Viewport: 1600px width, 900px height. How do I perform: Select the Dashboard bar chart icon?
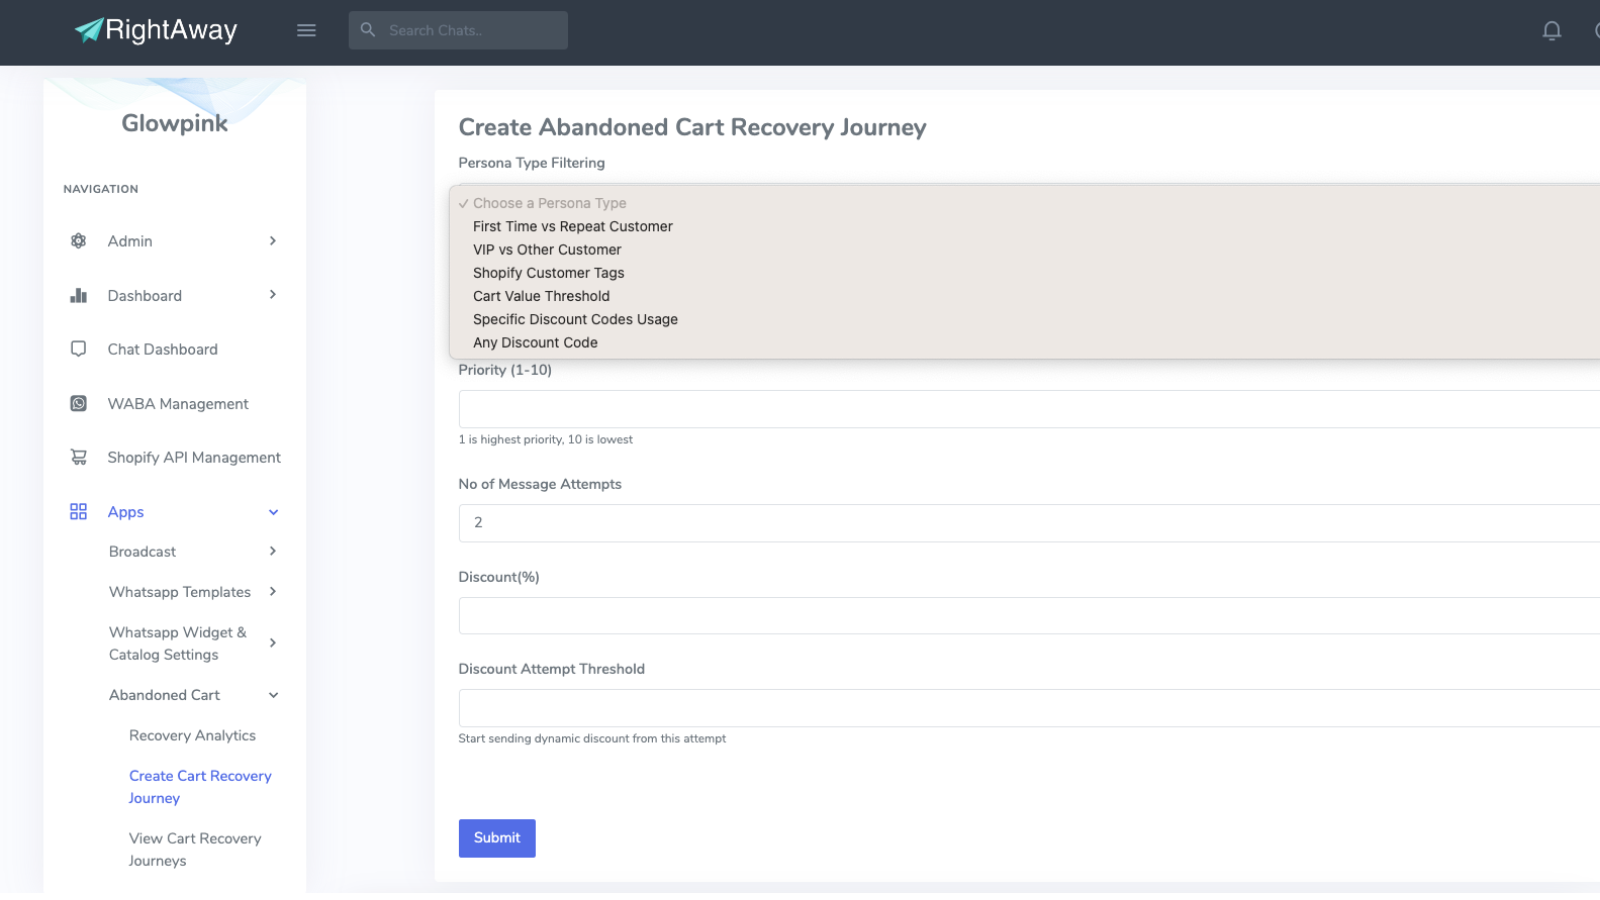pyautogui.click(x=78, y=295)
